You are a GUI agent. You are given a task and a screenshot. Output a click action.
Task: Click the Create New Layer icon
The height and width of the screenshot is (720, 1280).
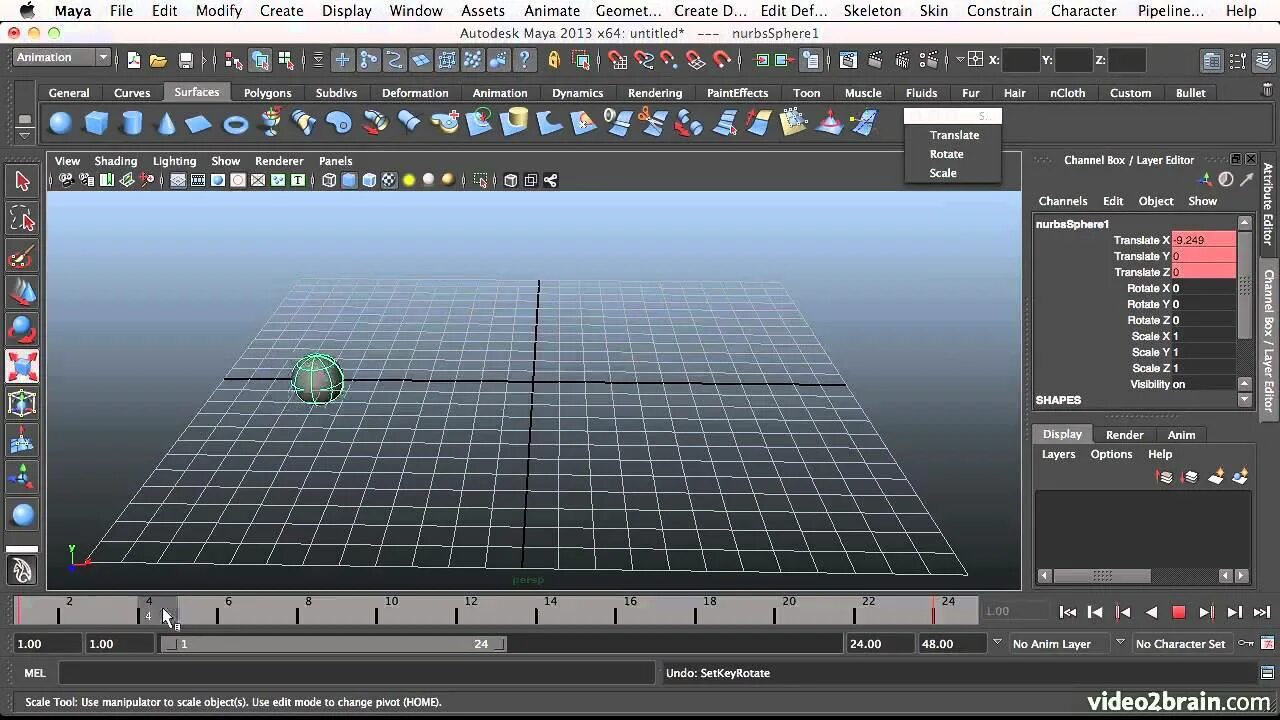[x=1216, y=477]
